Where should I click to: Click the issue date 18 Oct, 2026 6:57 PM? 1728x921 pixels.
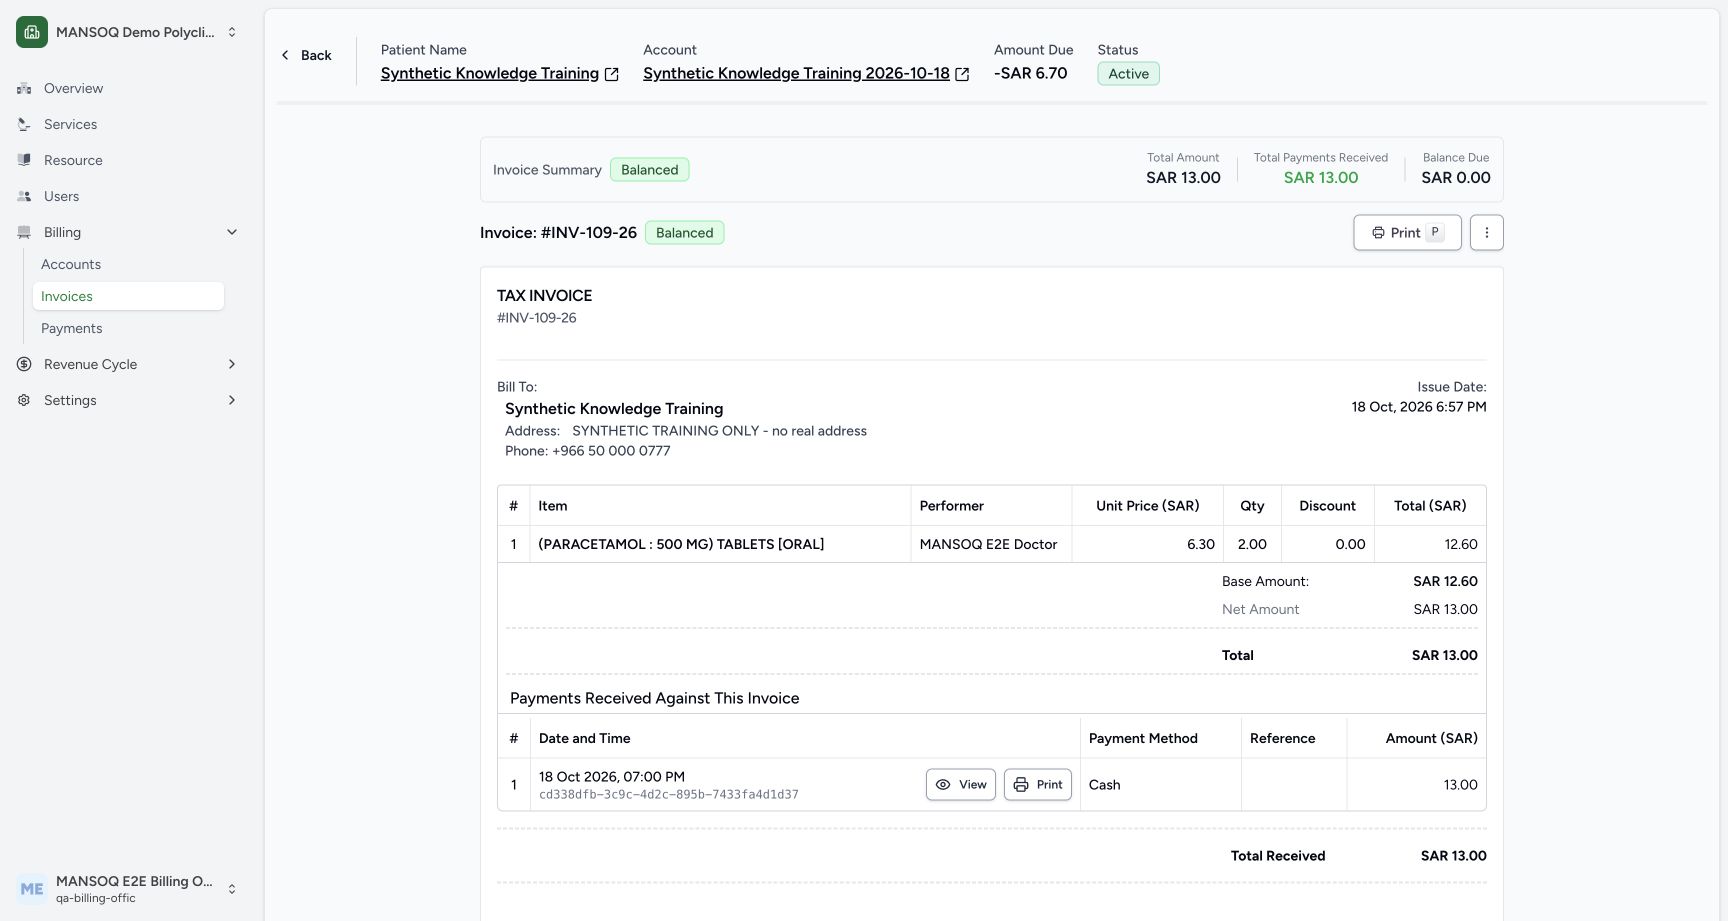click(x=1419, y=407)
